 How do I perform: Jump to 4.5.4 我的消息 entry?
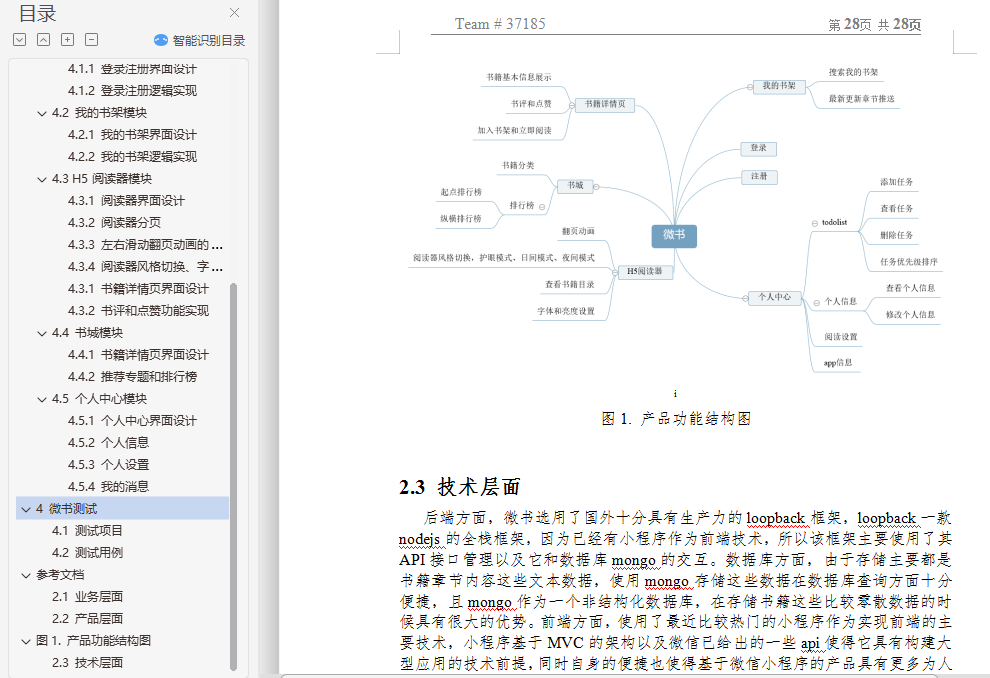(108, 487)
